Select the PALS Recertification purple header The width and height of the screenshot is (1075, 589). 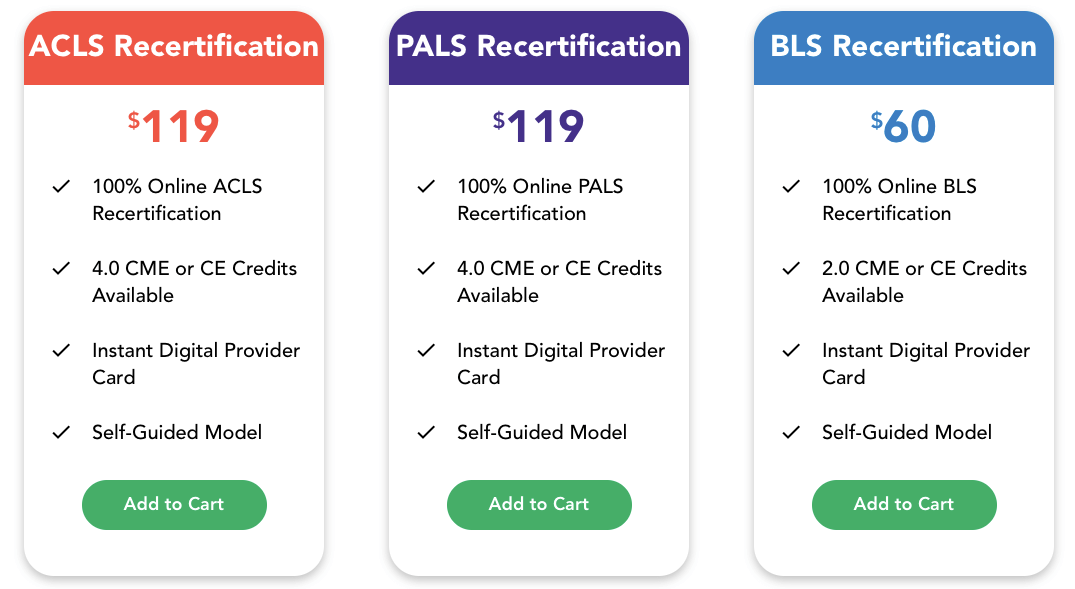pyautogui.click(x=539, y=48)
